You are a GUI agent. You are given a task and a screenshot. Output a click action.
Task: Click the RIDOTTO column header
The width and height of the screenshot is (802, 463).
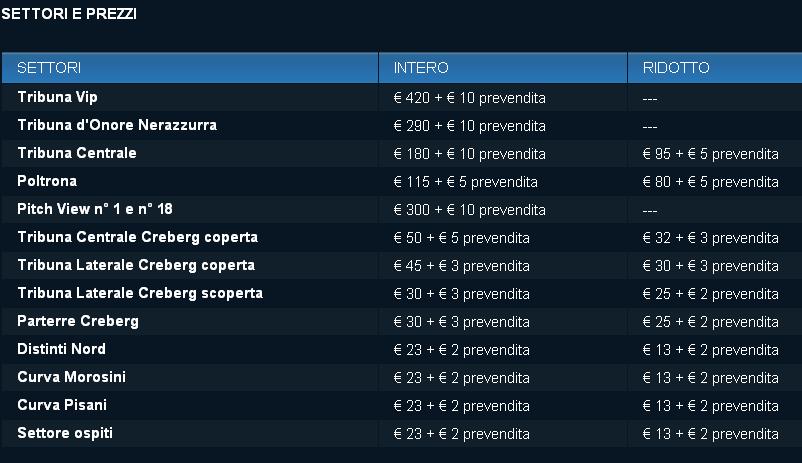coord(676,68)
